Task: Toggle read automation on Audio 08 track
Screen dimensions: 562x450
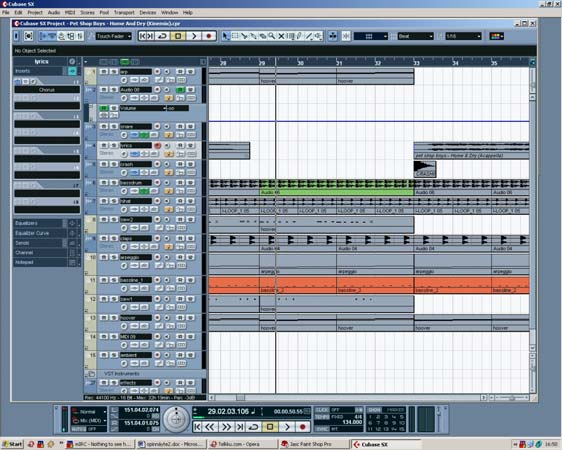Action: pos(180,90)
